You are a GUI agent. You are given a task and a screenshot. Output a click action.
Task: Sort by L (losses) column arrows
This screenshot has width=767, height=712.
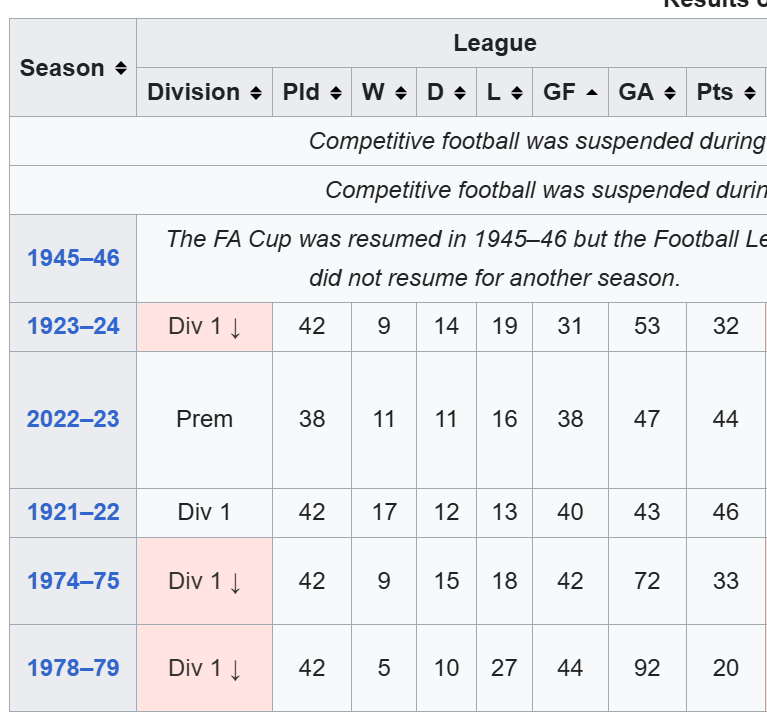tap(516, 93)
